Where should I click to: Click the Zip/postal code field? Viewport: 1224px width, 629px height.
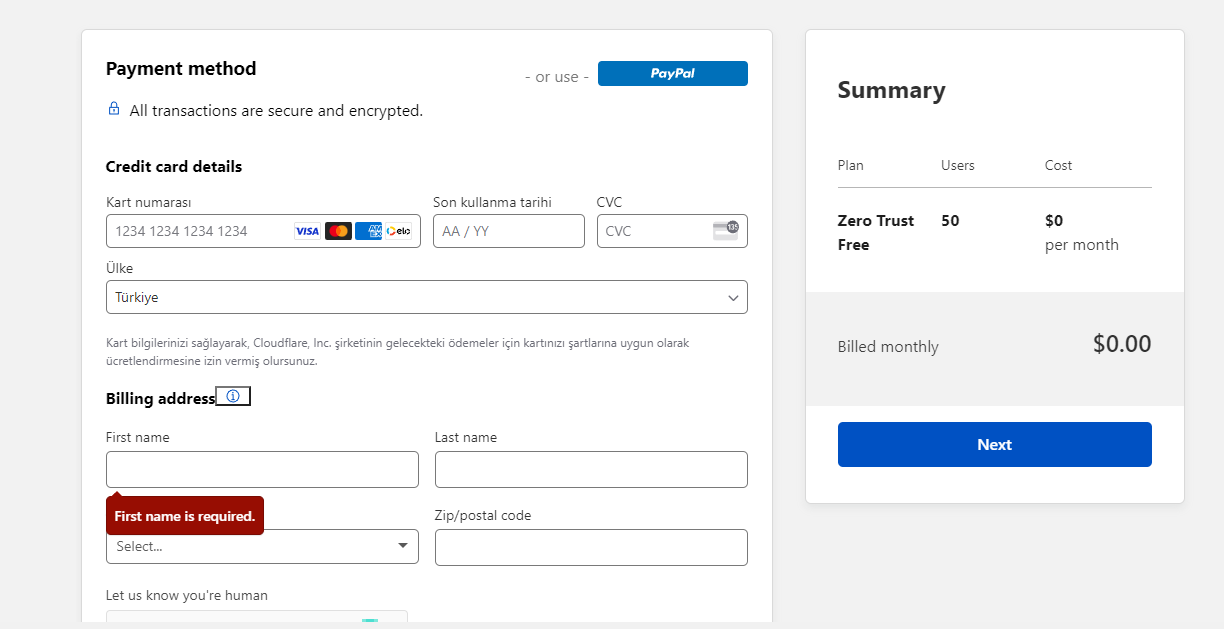[x=591, y=547]
